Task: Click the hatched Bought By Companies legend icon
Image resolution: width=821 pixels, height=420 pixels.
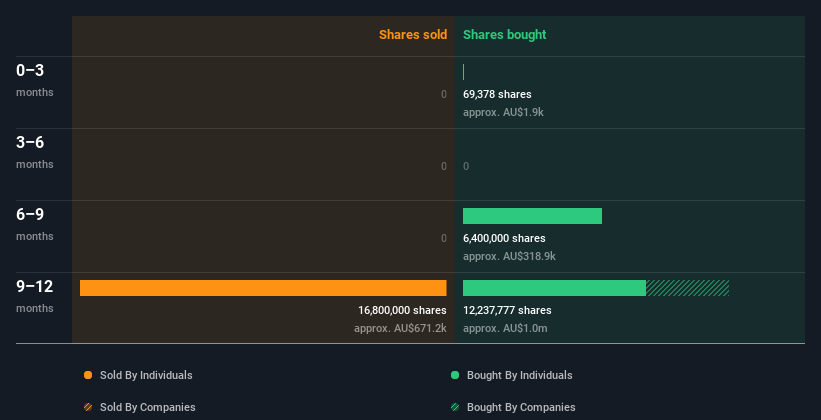Action: point(455,407)
